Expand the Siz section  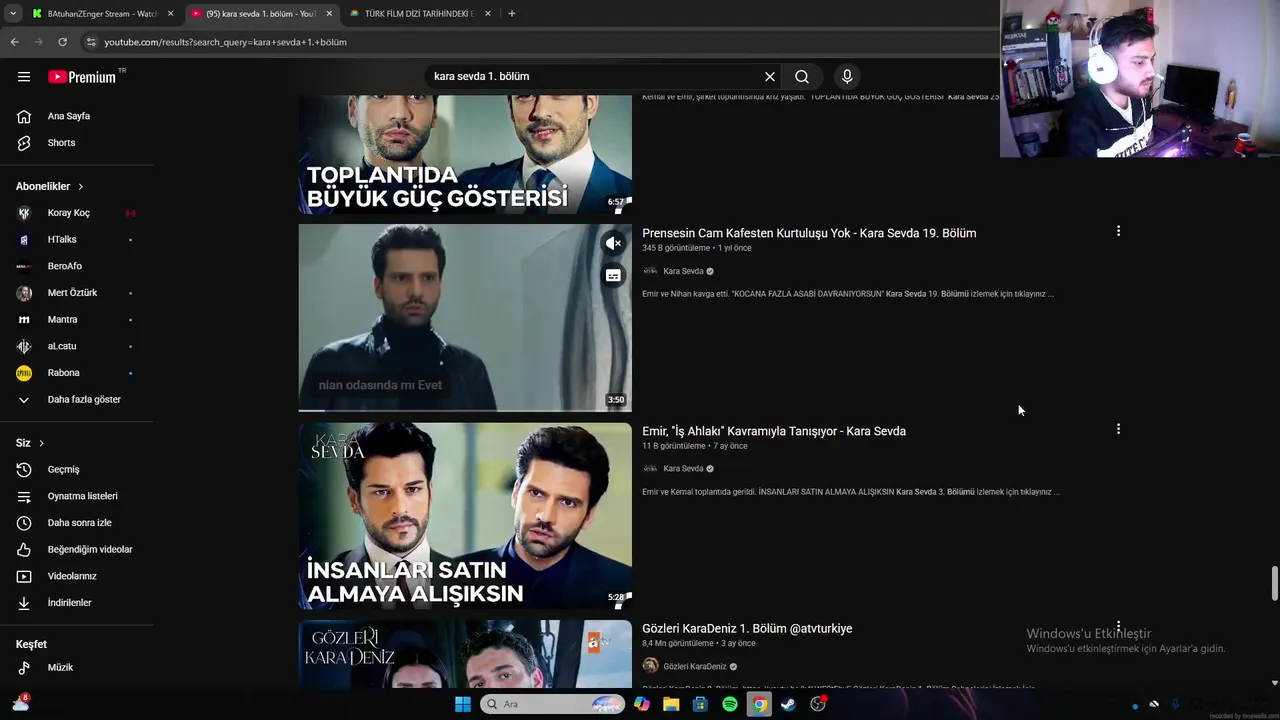click(x=30, y=443)
